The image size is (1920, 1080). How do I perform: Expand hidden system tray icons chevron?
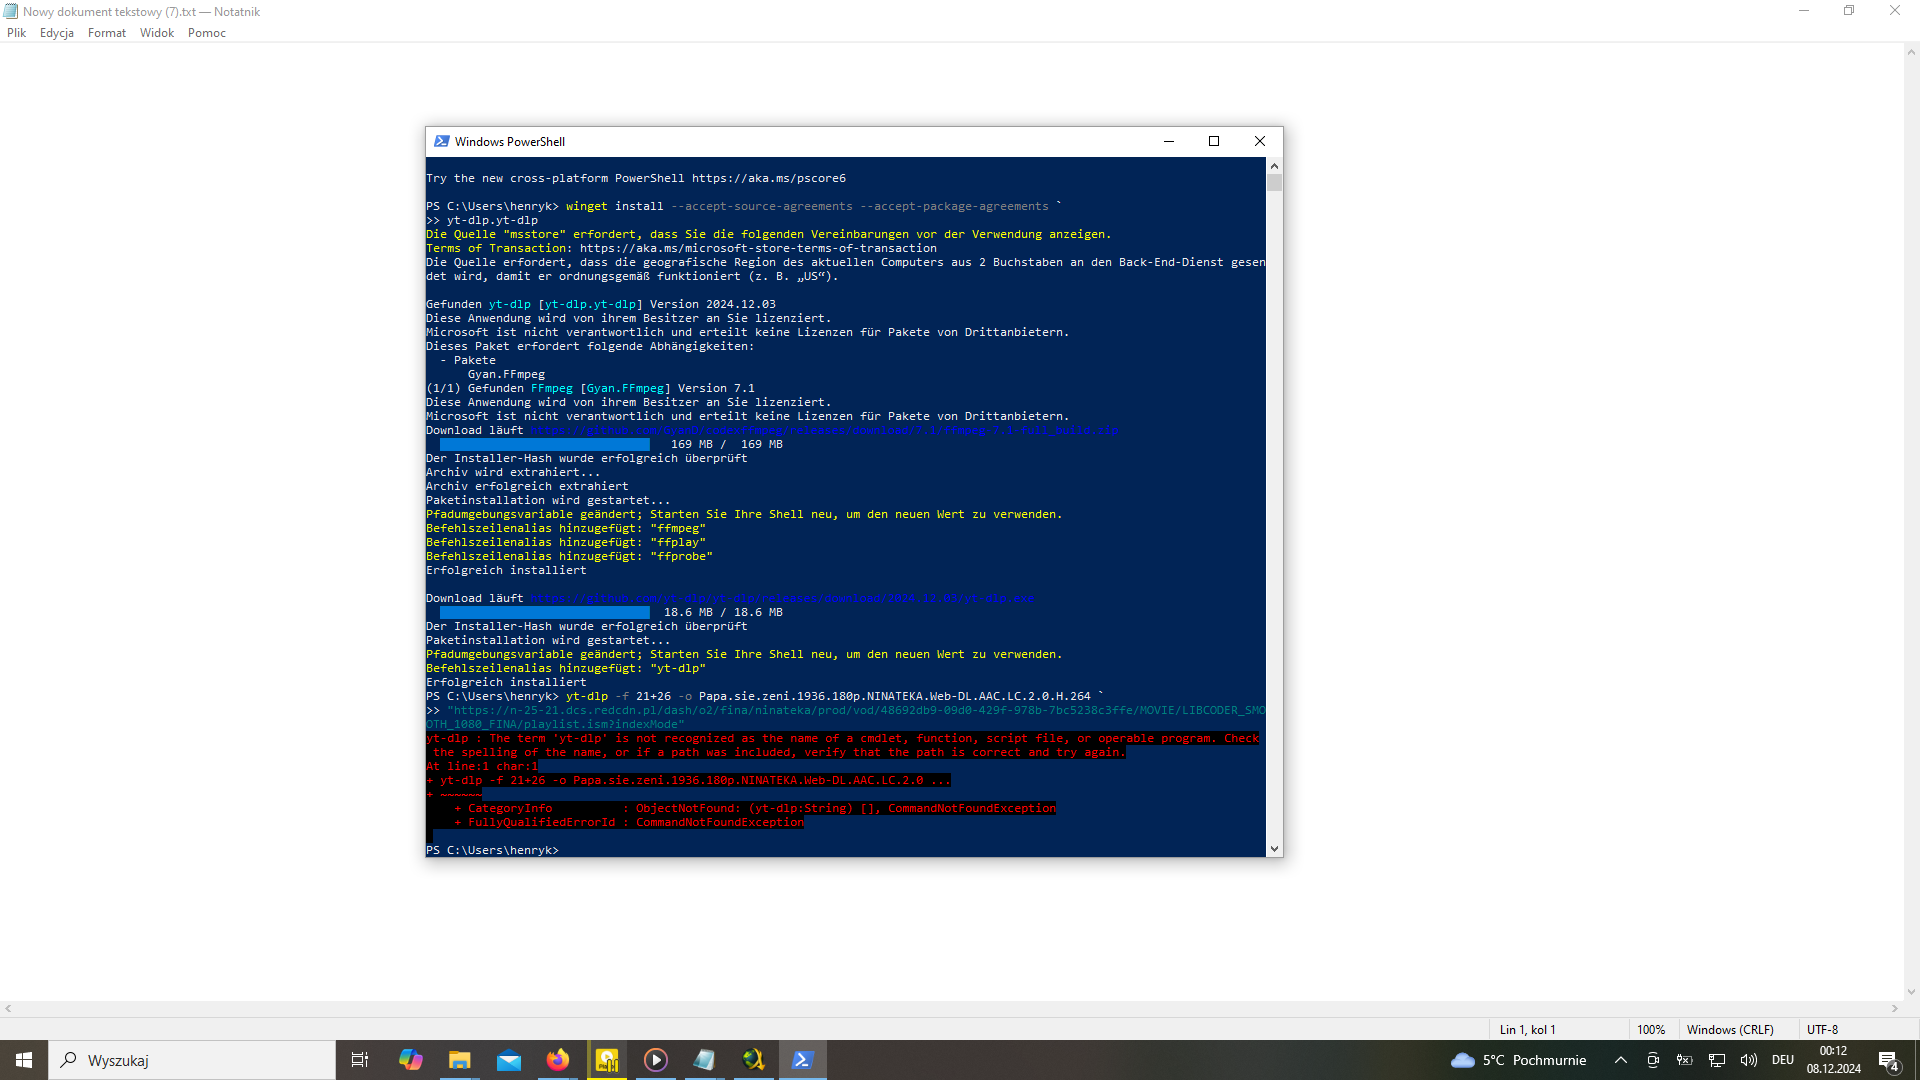coord(1620,1060)
